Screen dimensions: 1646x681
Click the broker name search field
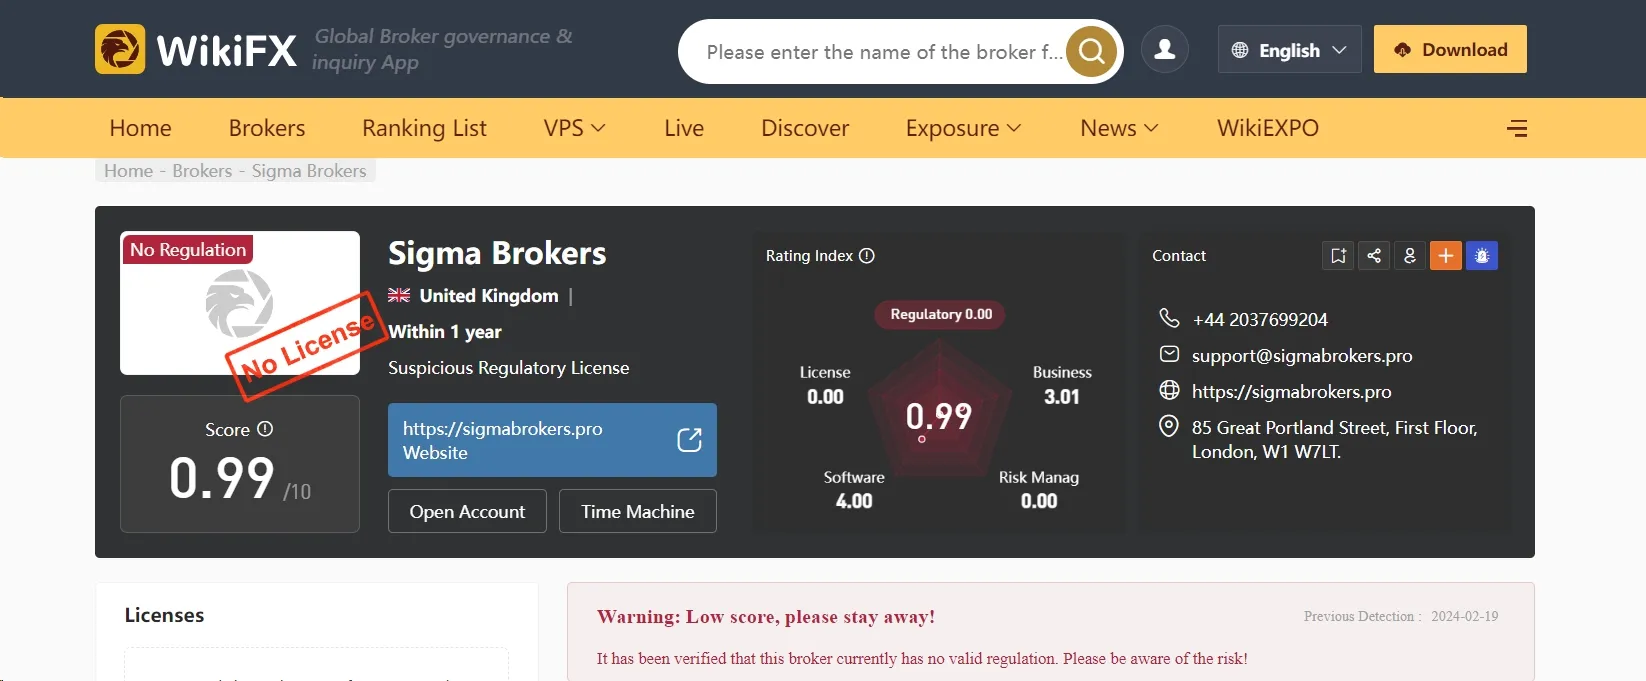point(884,52)
